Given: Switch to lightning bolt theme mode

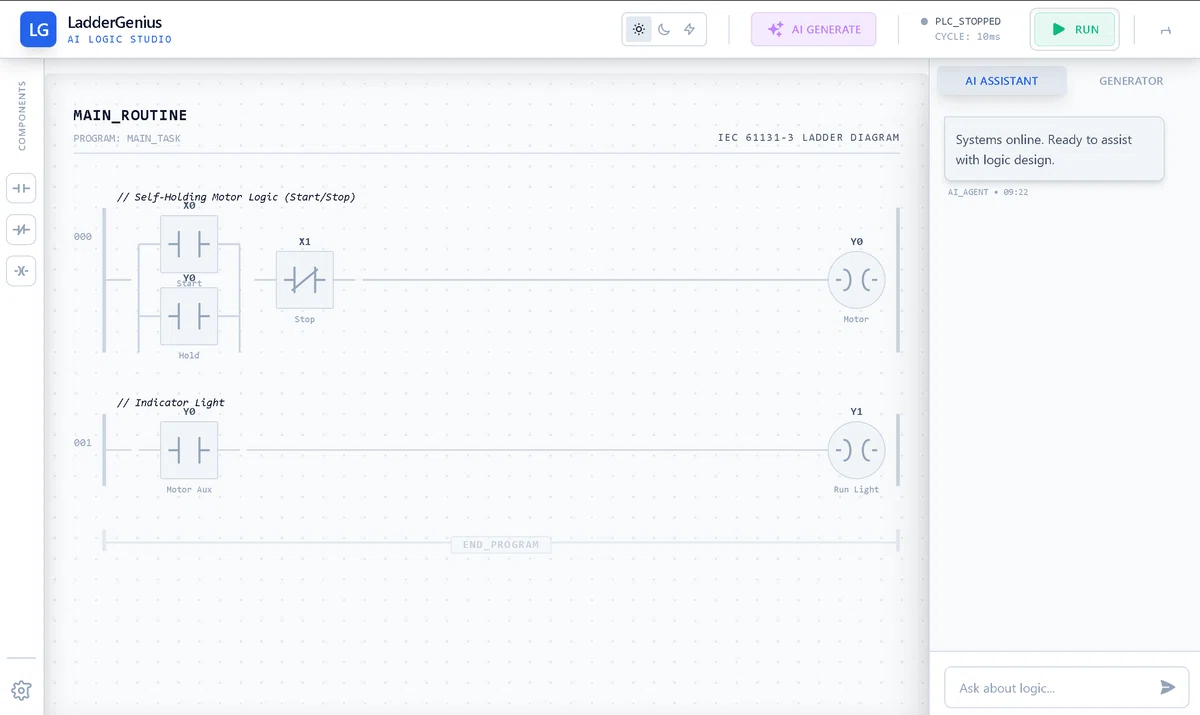Looking at the screenshot, I should 690,29.
